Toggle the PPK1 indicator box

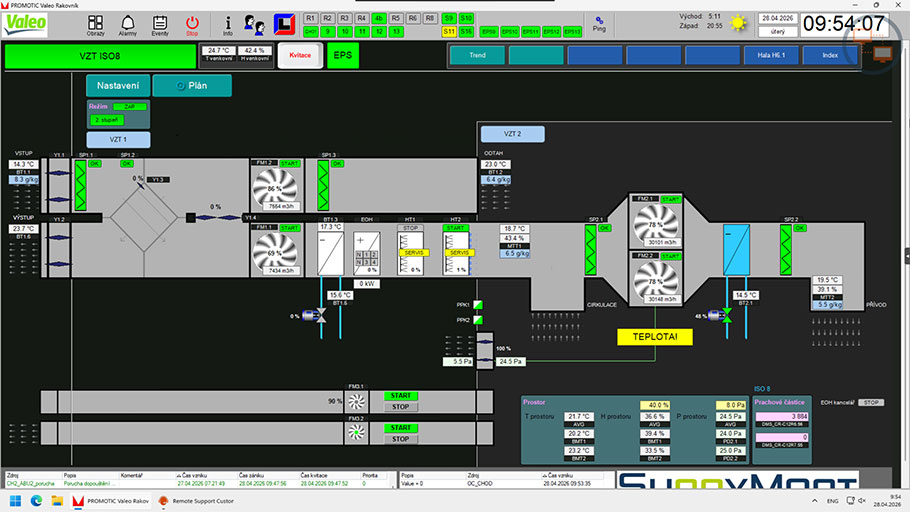pyautogui.click(x=478, y=305)
